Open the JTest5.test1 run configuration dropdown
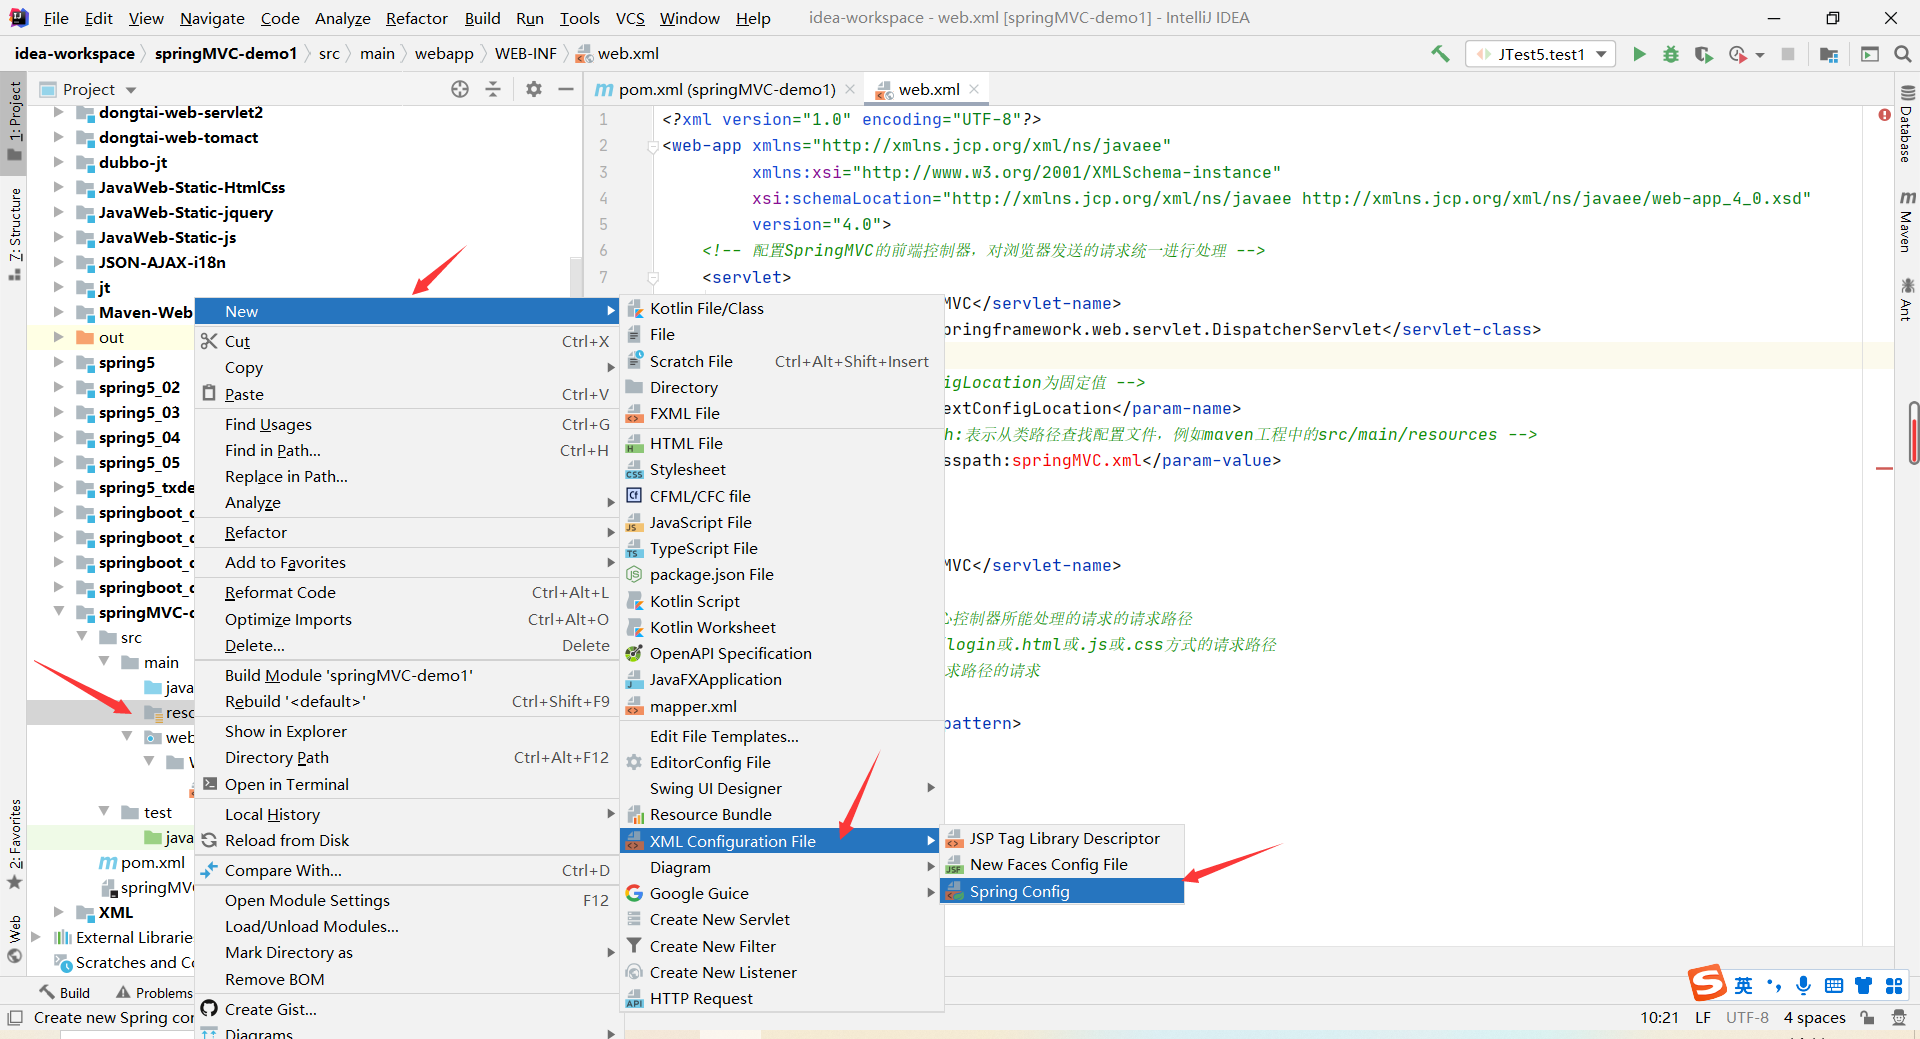Image resolution: width=1920 pixels, height=1039 pixels. pos(1540,54)
